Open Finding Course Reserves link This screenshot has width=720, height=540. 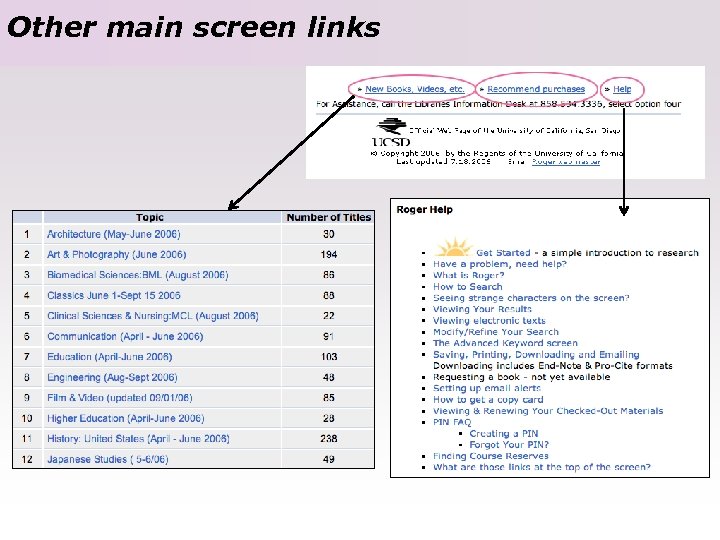click(490, 456)
